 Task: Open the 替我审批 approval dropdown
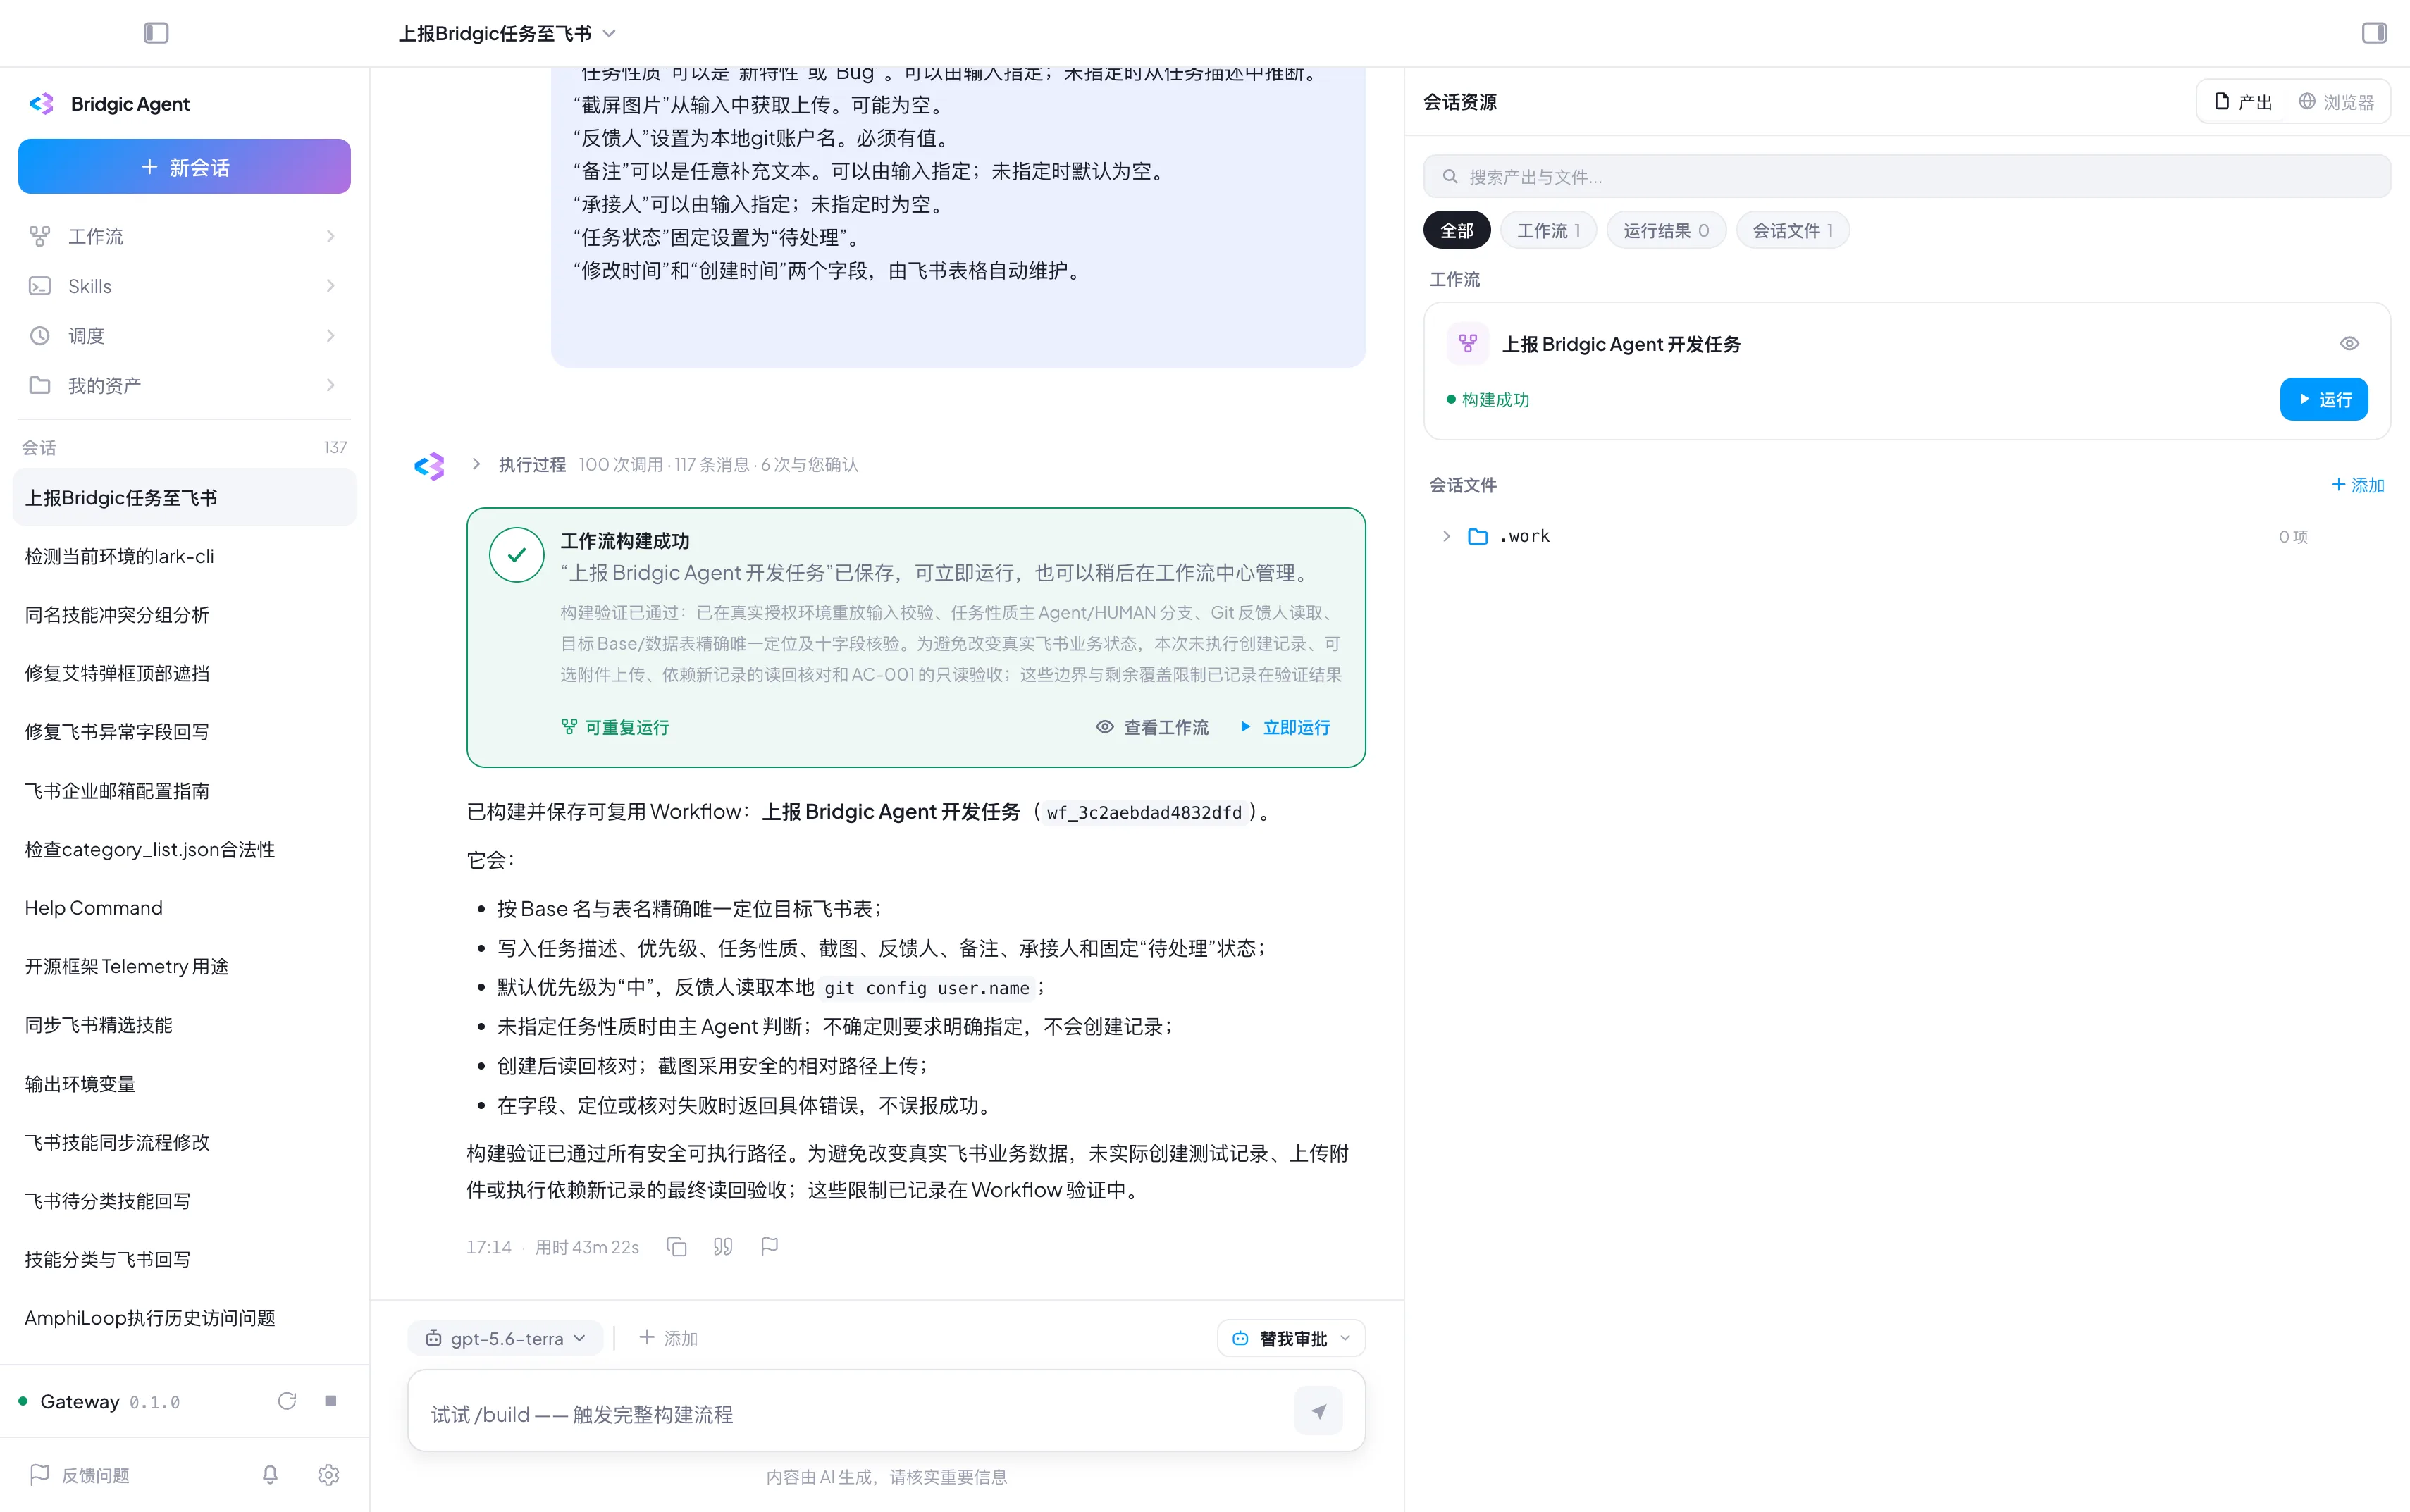[1291, 1339]
